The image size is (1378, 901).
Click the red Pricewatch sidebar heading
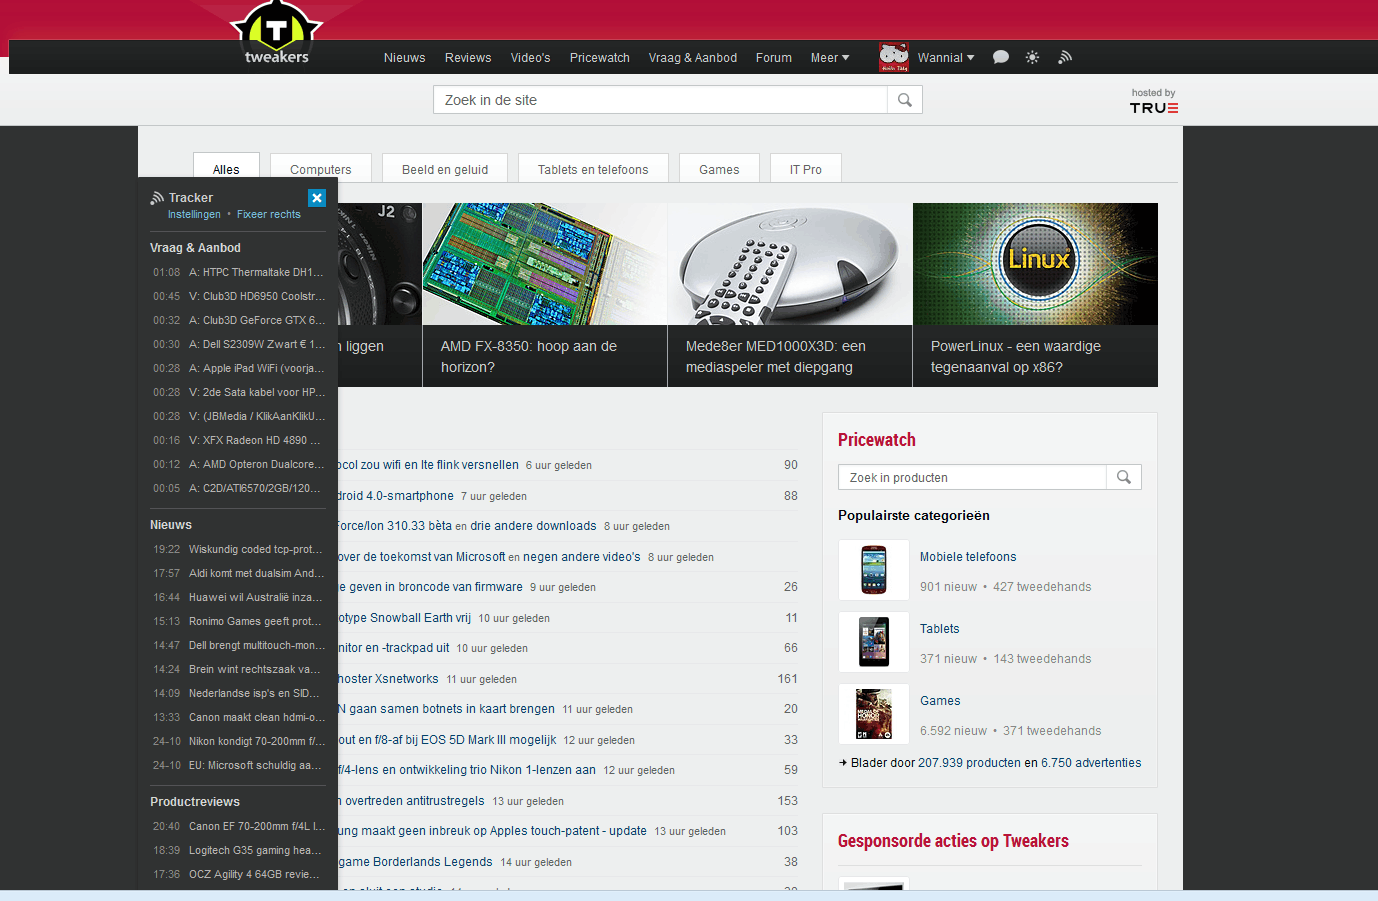[x=877, y=440]
